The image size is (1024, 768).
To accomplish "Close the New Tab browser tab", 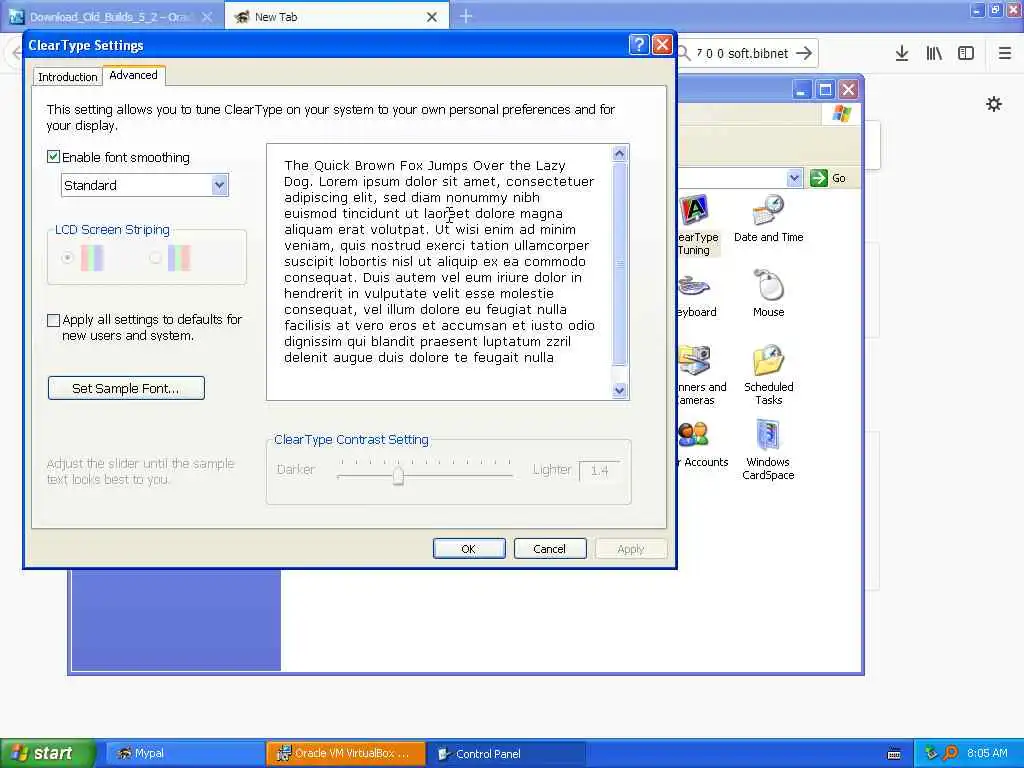I will pyautogui.click(x=432, y=17).
